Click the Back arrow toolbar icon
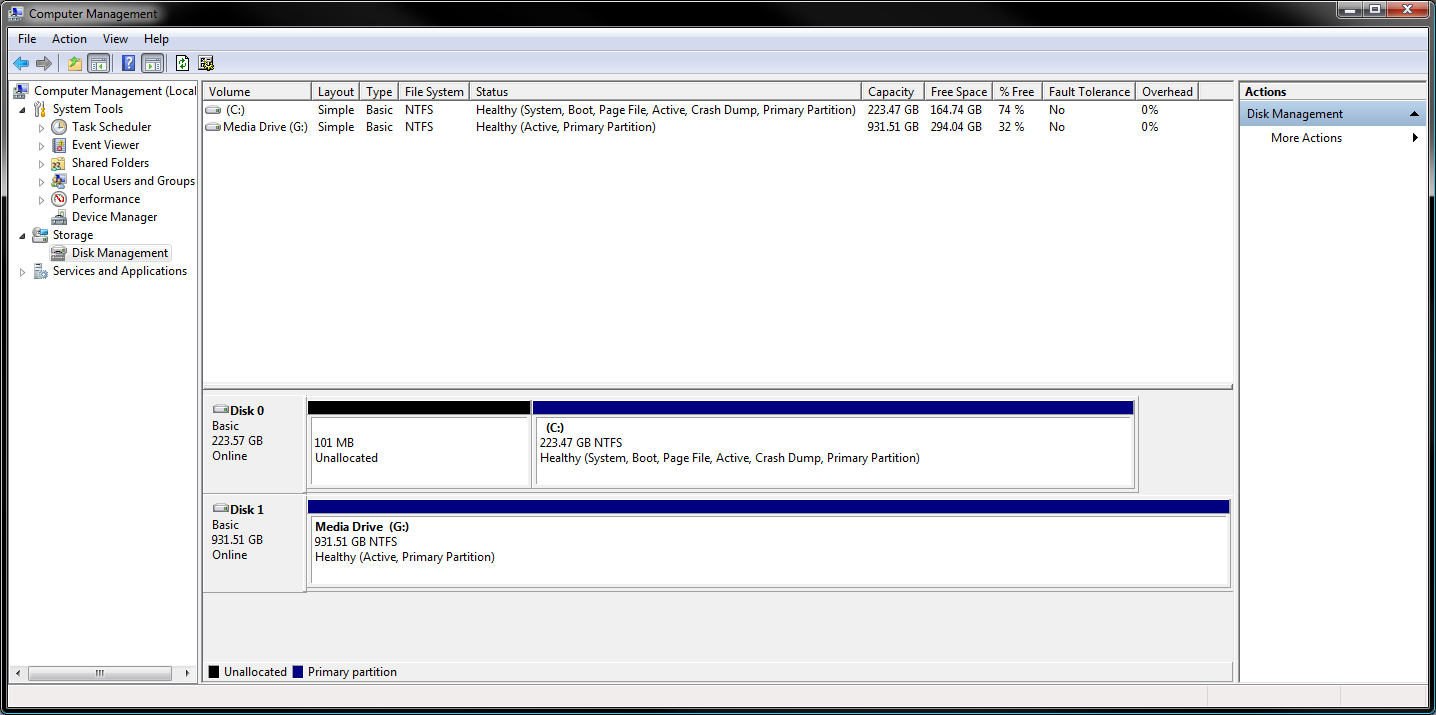Screen dimensions: 1436x715 (20, 63)
